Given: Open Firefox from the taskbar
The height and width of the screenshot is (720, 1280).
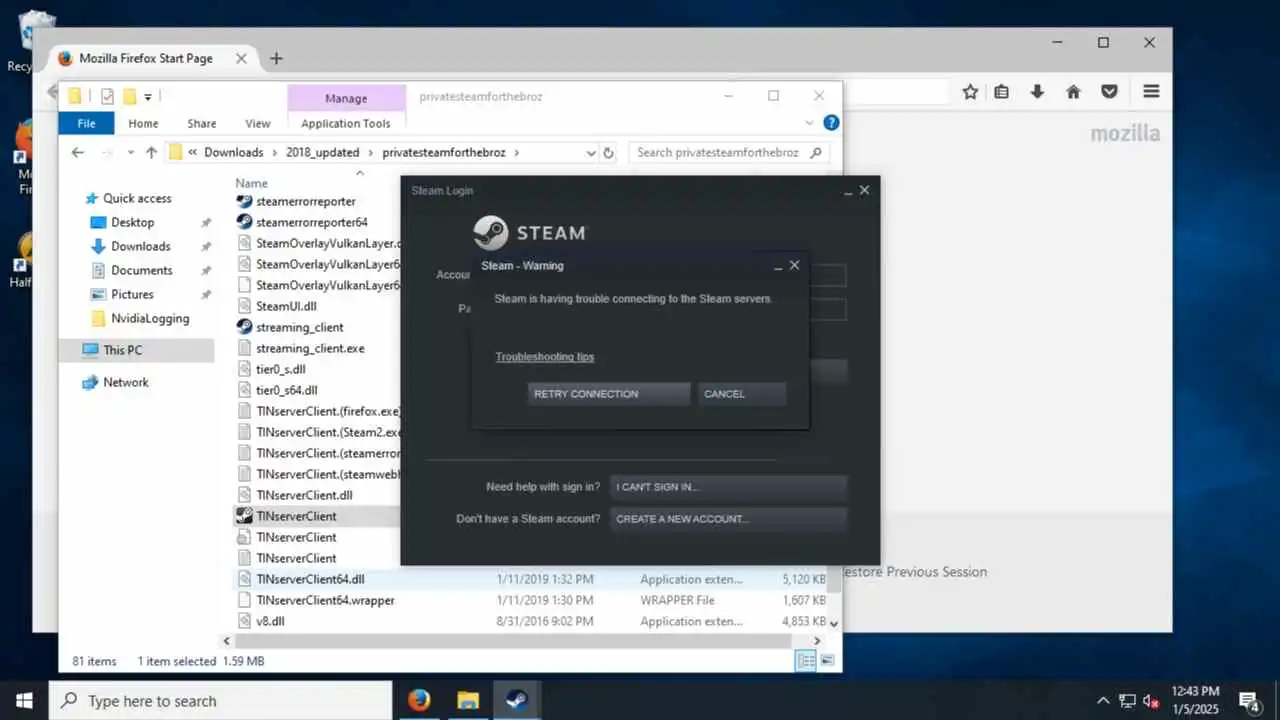Looking at the screenshot, I should pyautogui.click(x=419, y=700).
